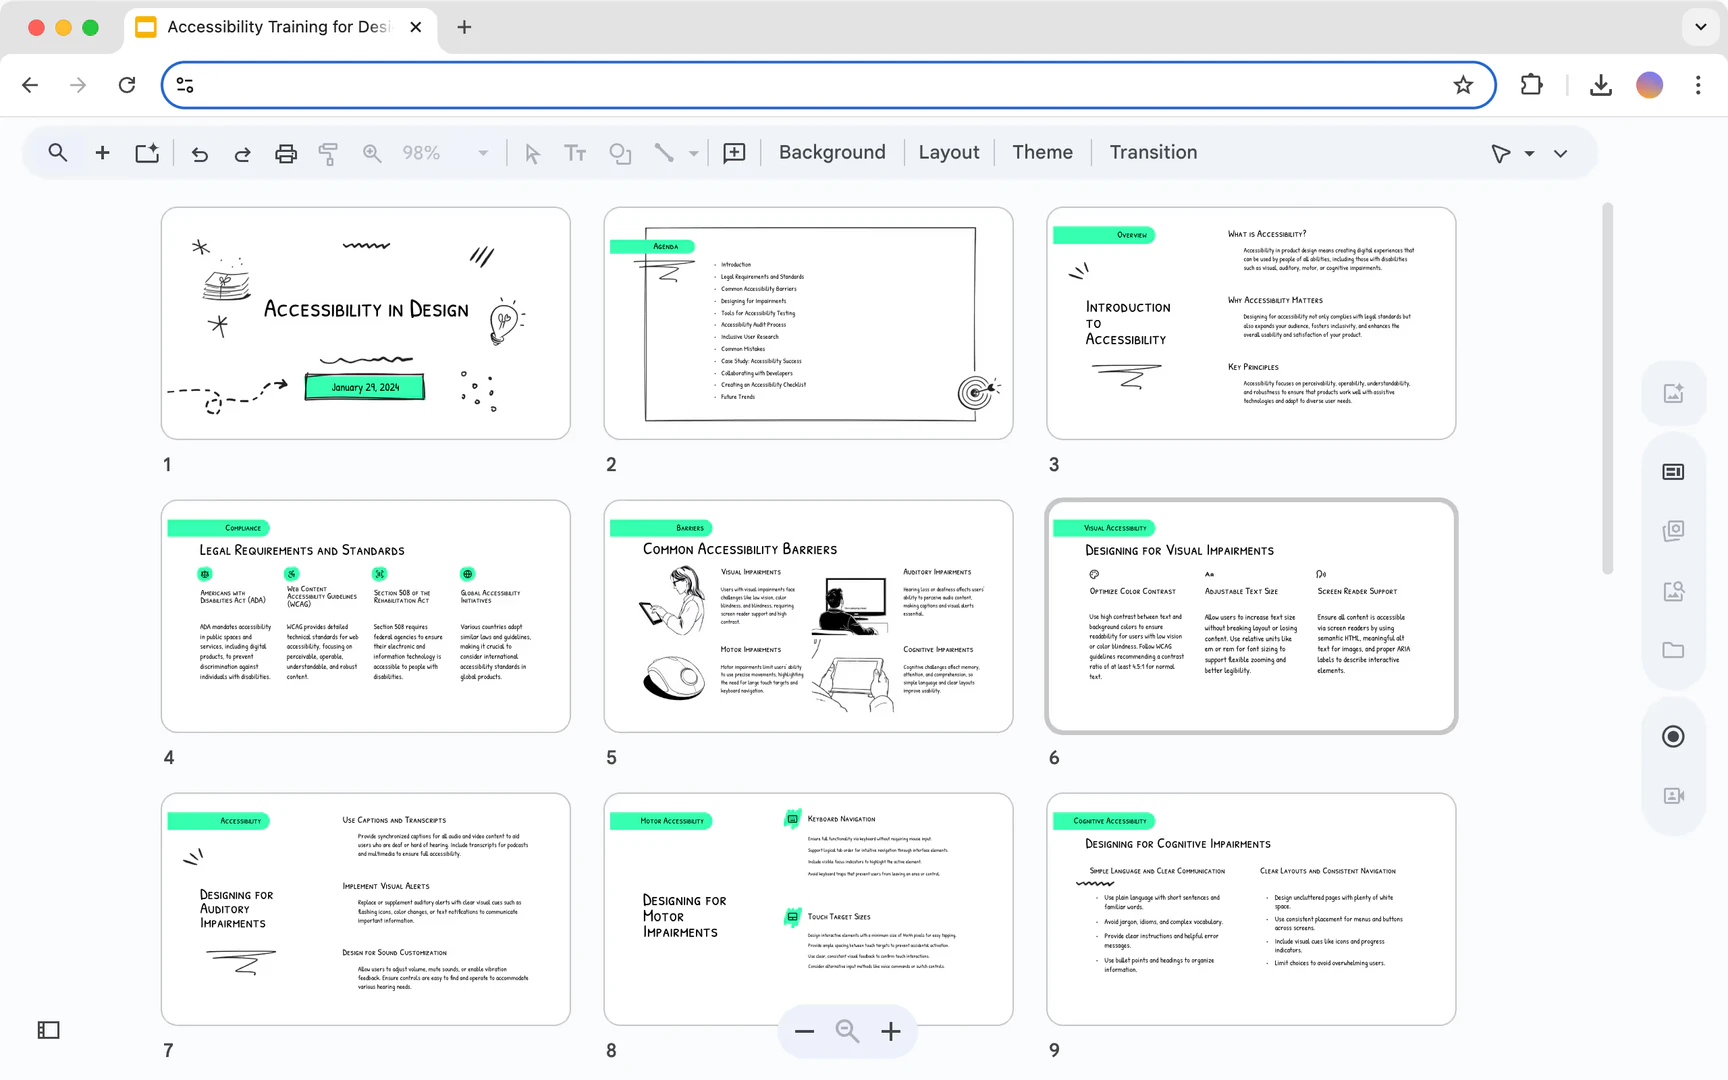Open the folder icon in the sidebar

1673,650
